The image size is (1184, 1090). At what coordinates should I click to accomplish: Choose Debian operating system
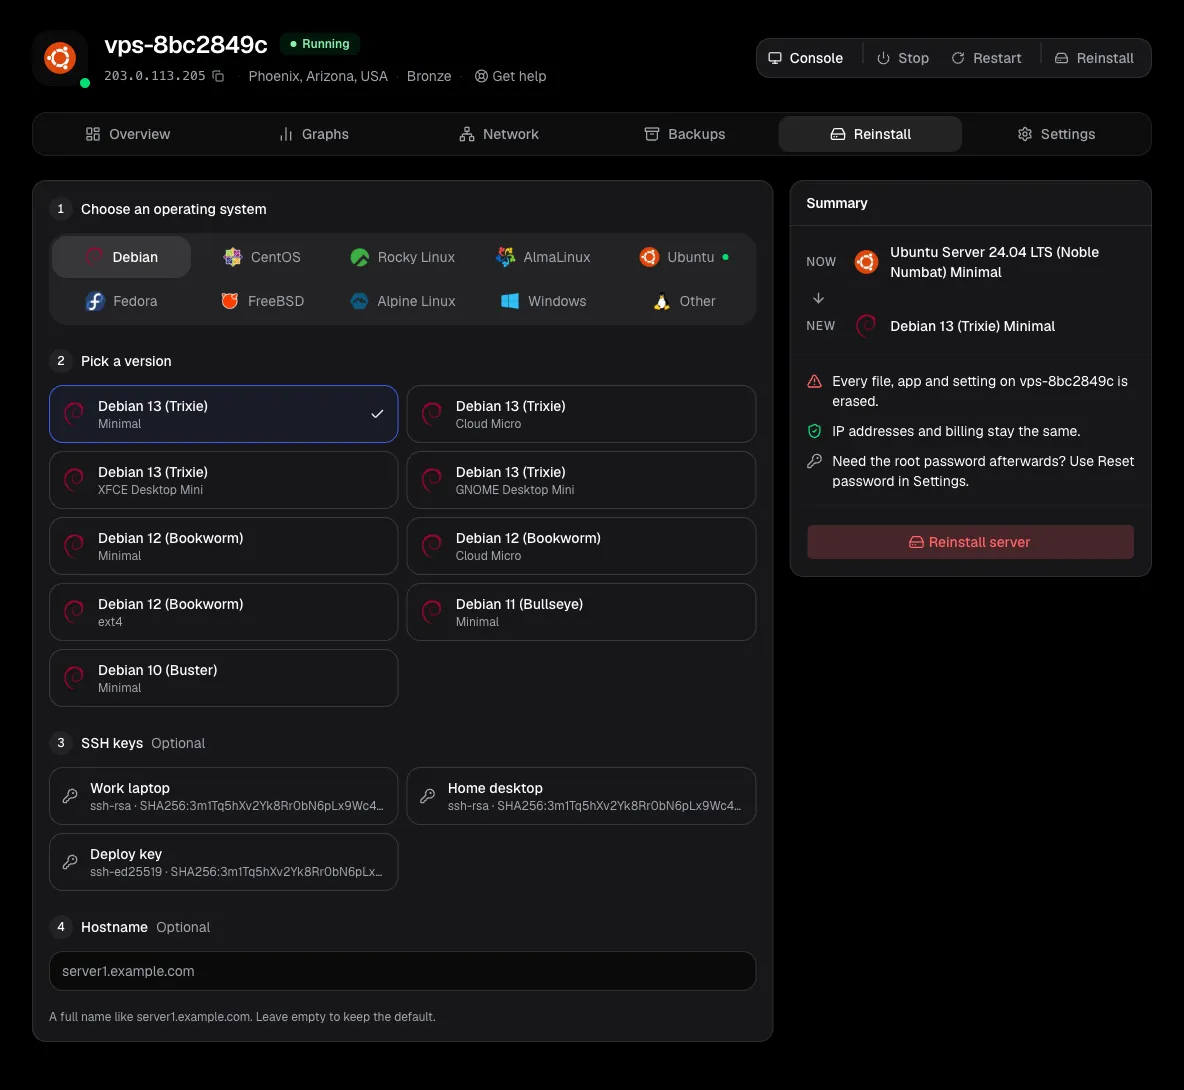[122, 257]
